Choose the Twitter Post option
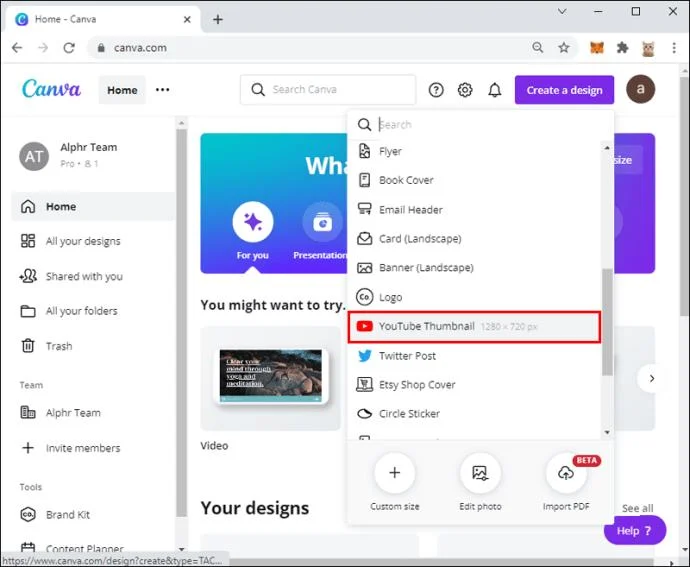Viewport: 690px width, 567px height. point(474,356)
